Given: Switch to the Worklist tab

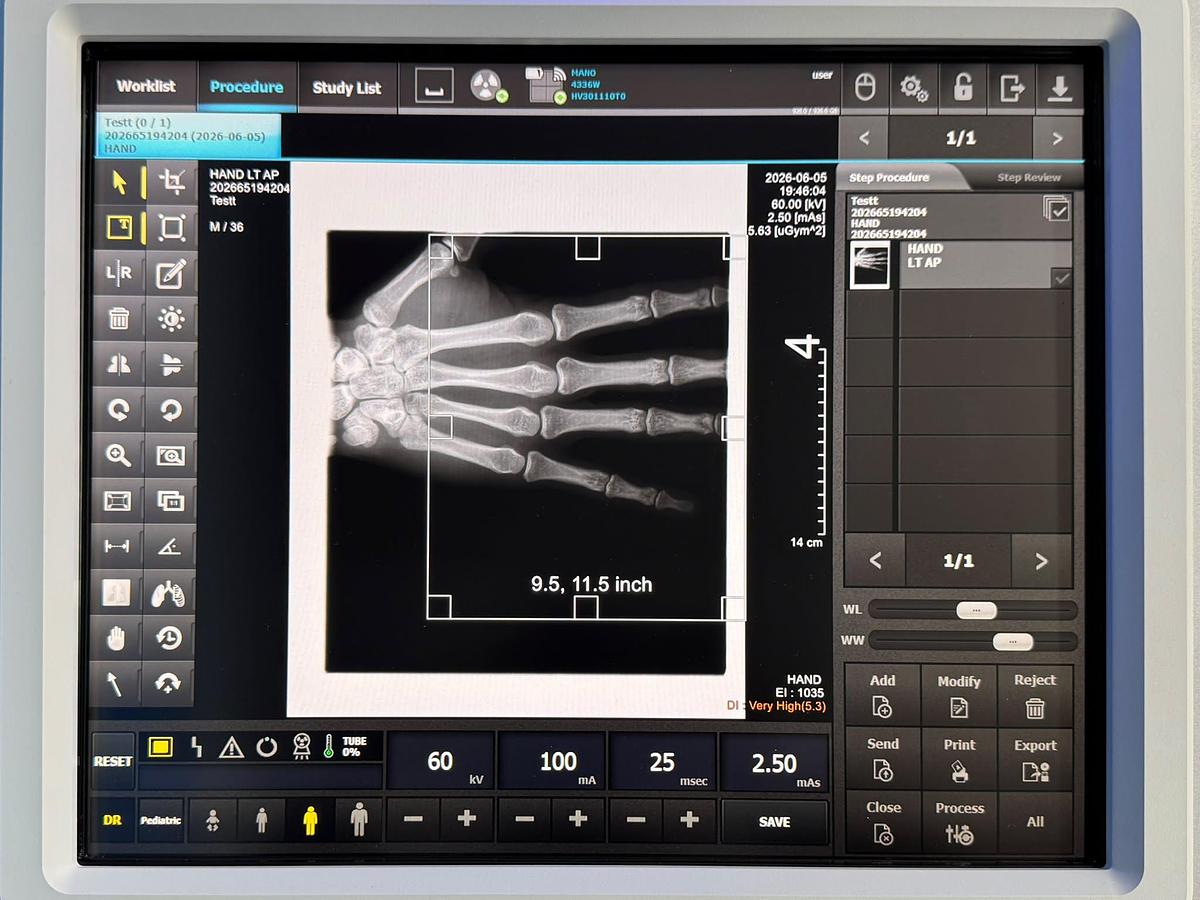Looking at the screenshot, I should click(x=146, y=86).
